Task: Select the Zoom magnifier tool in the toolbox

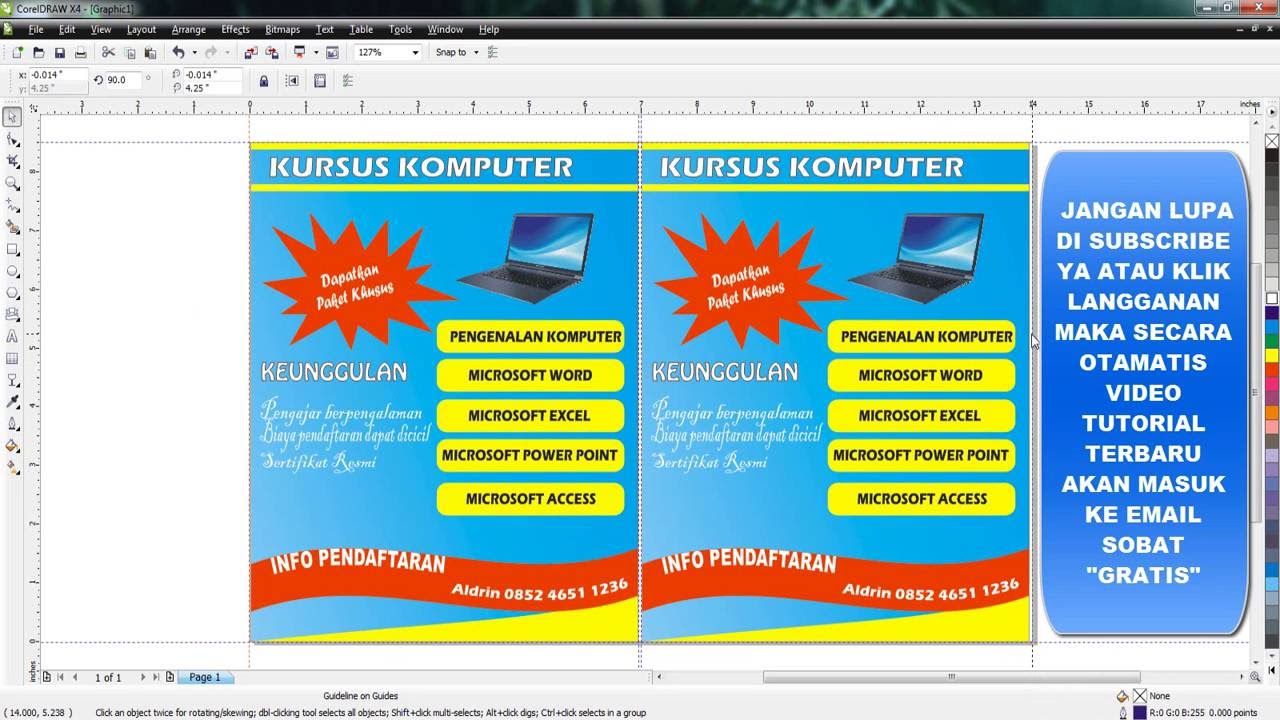Action: tap(12, 183)
